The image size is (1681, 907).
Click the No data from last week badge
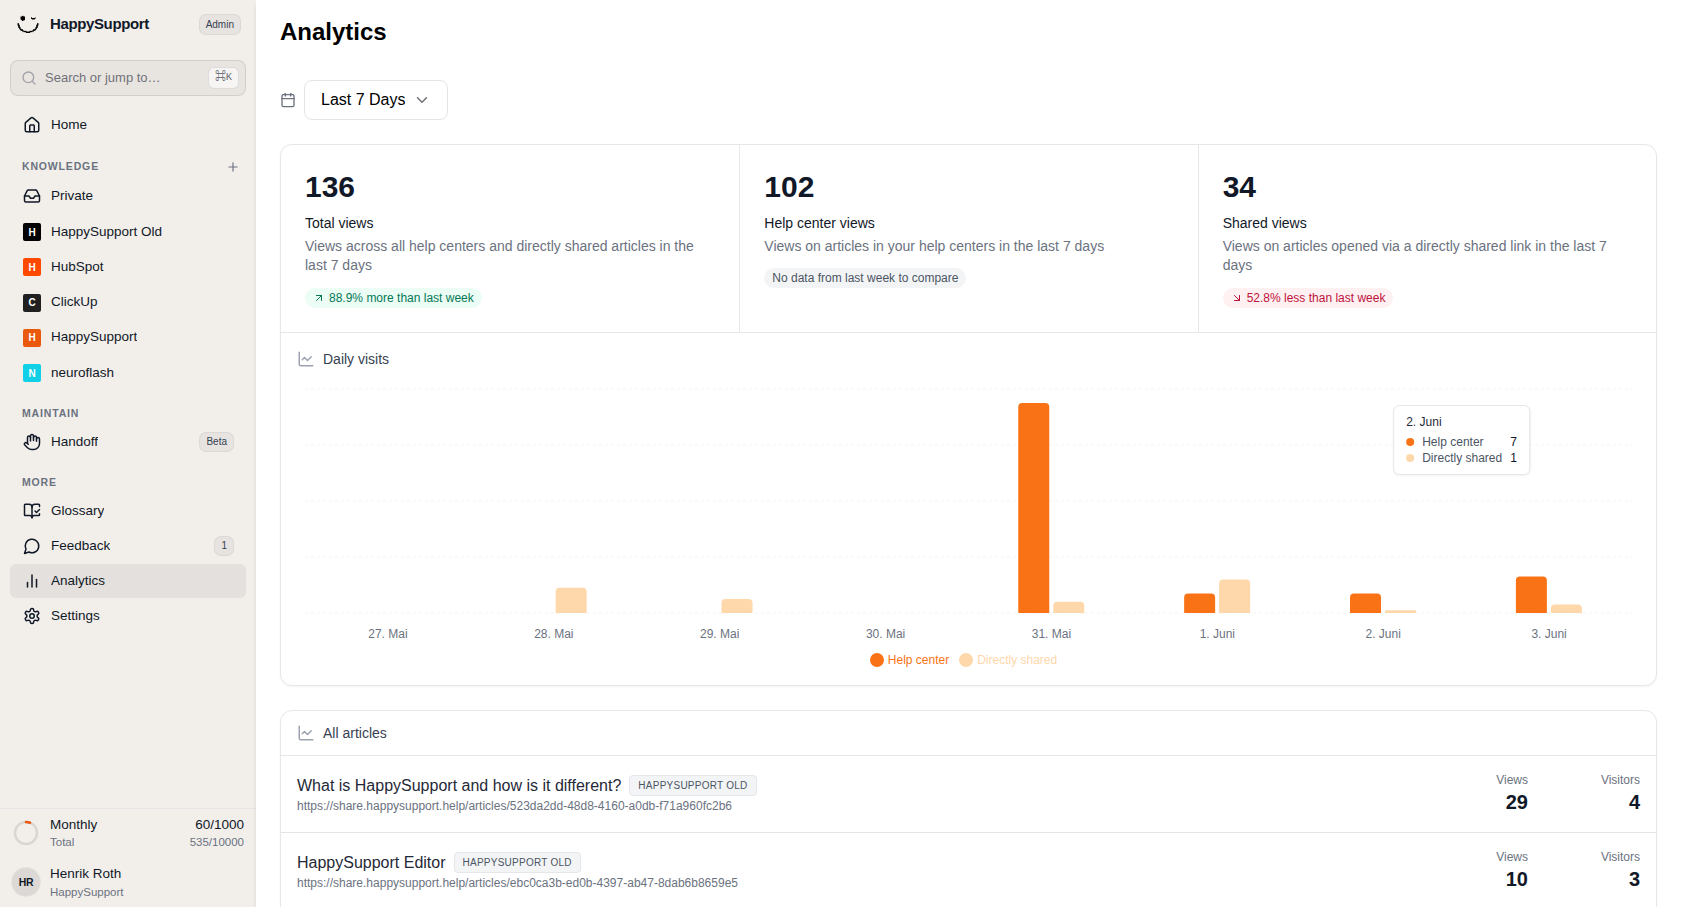(x=865, y=278)
